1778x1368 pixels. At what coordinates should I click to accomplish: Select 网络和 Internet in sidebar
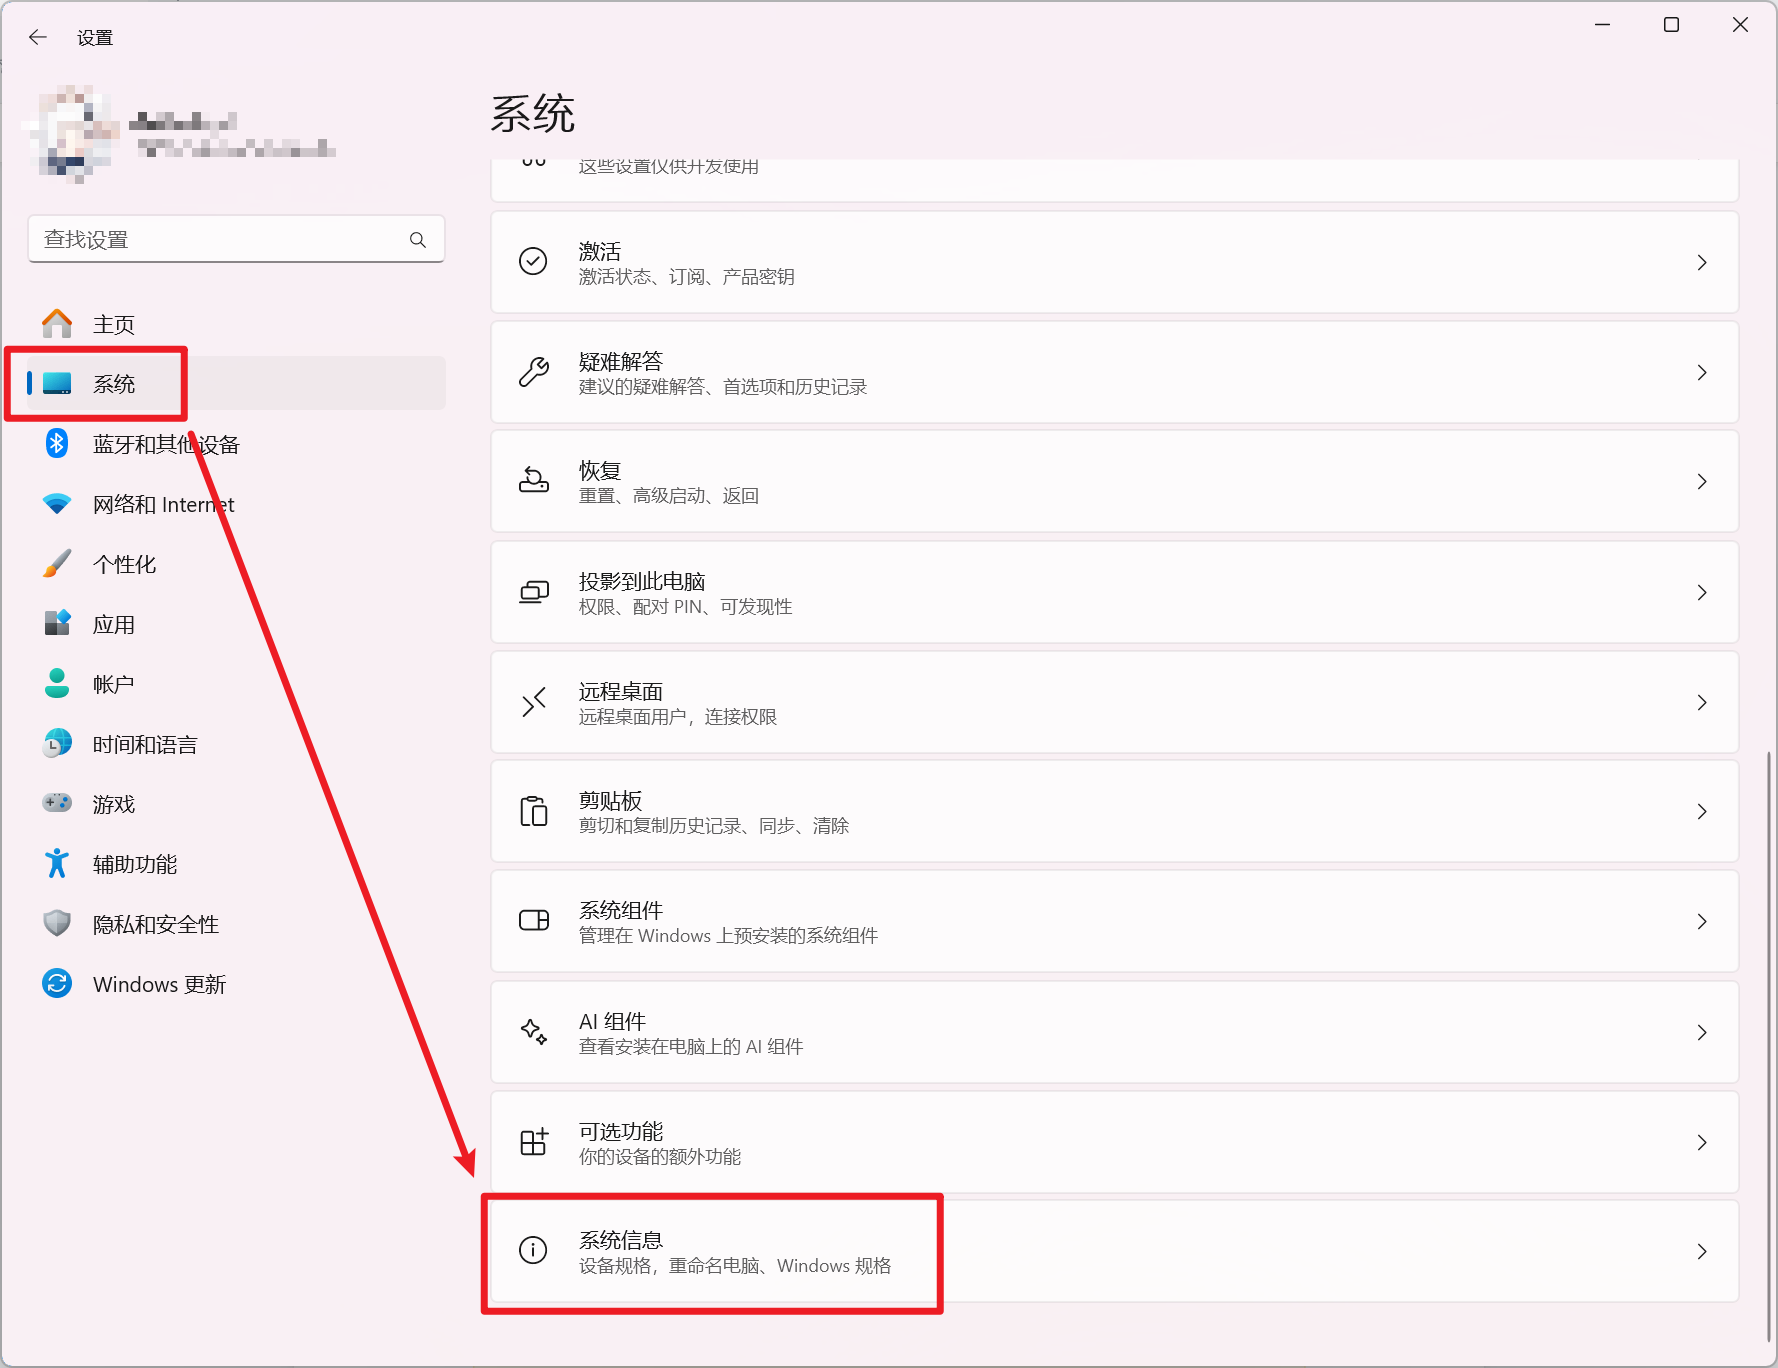(237, 504)
